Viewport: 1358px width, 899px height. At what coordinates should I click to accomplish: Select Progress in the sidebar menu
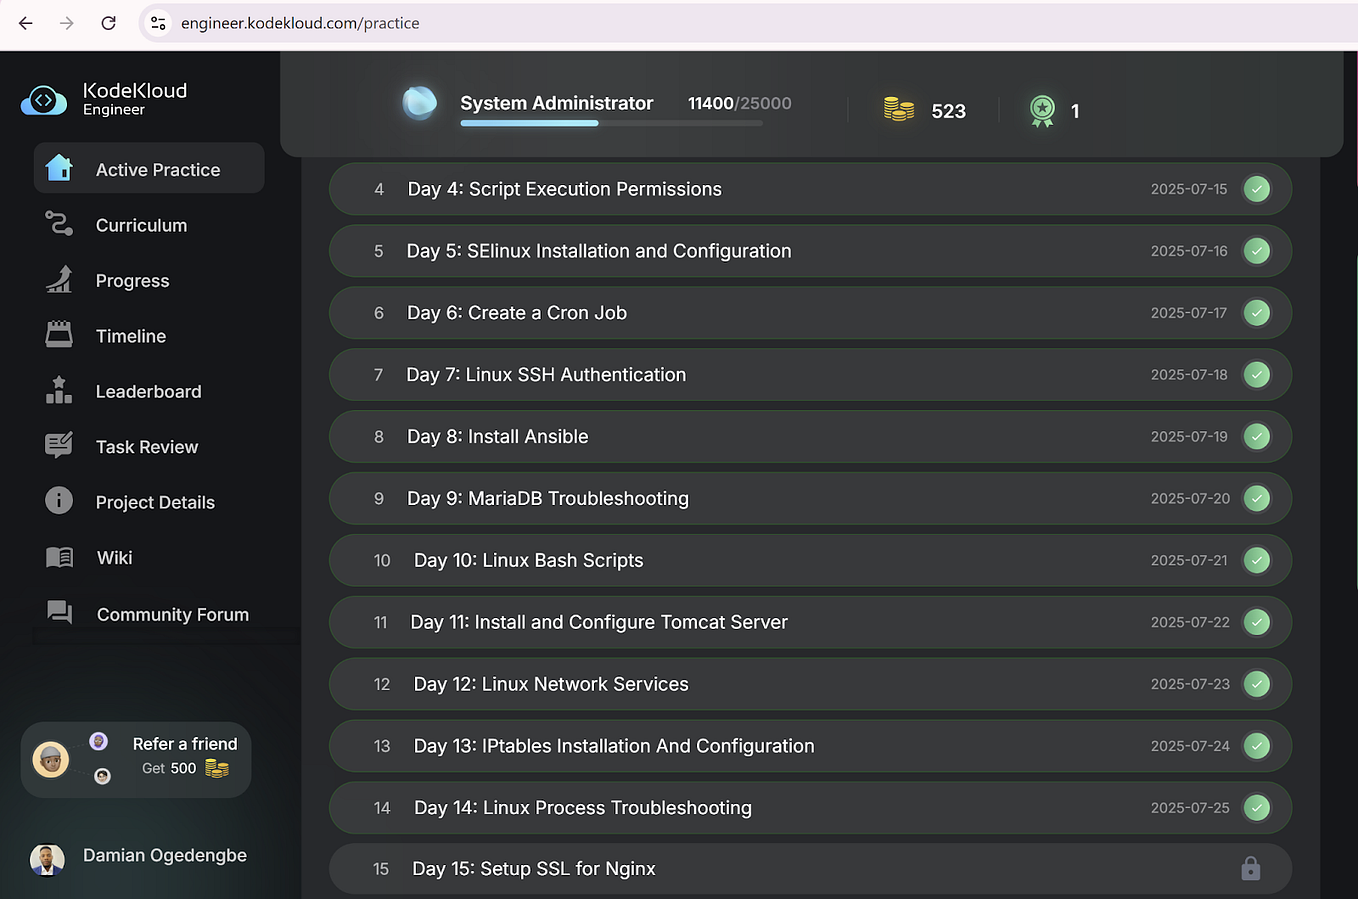(x=60, y=280)
